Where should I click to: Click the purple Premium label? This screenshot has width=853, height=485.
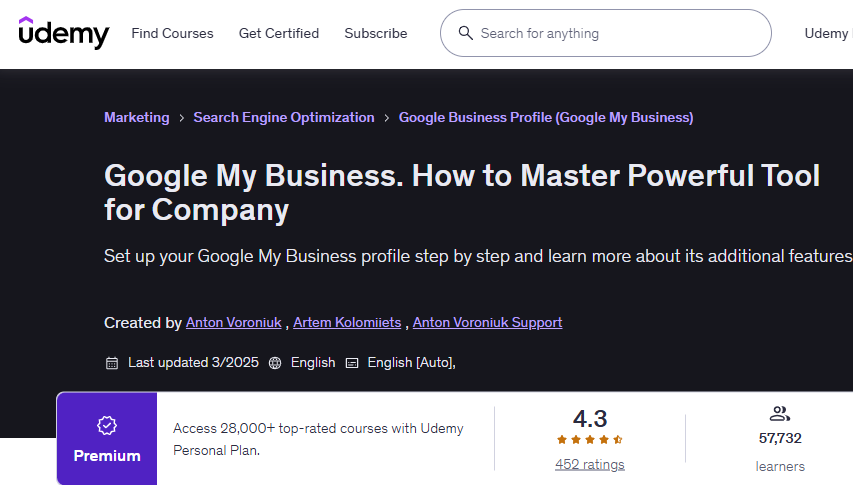pos(107,456)
